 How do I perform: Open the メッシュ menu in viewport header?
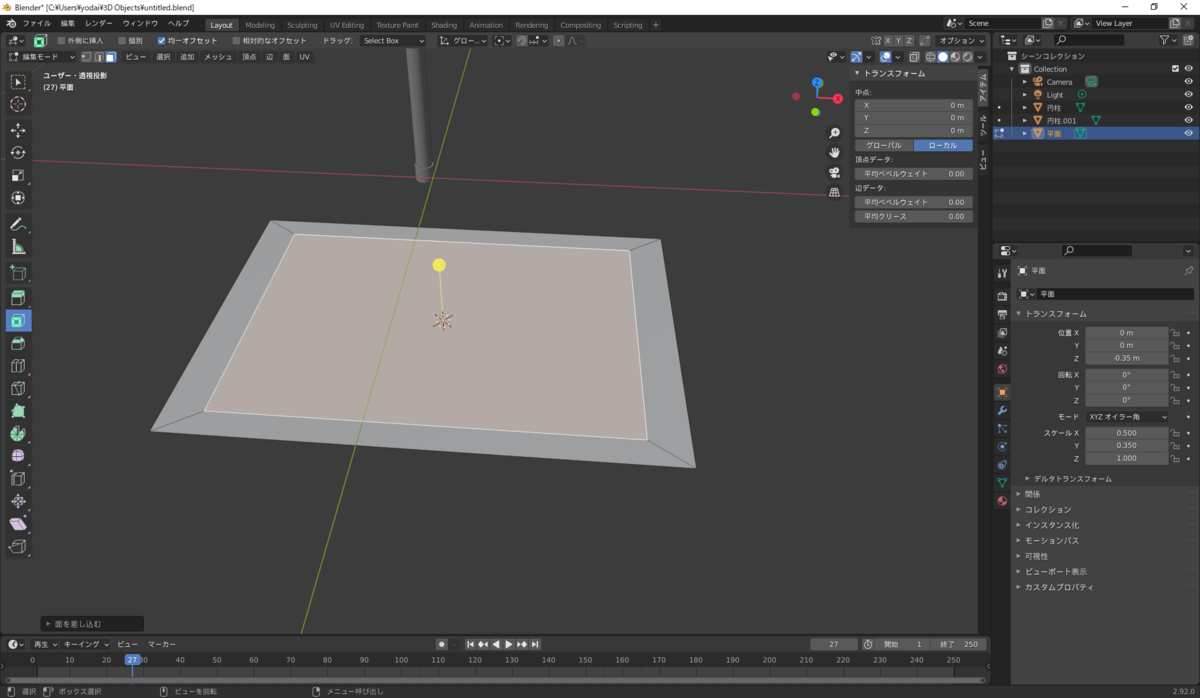(218, 57)
